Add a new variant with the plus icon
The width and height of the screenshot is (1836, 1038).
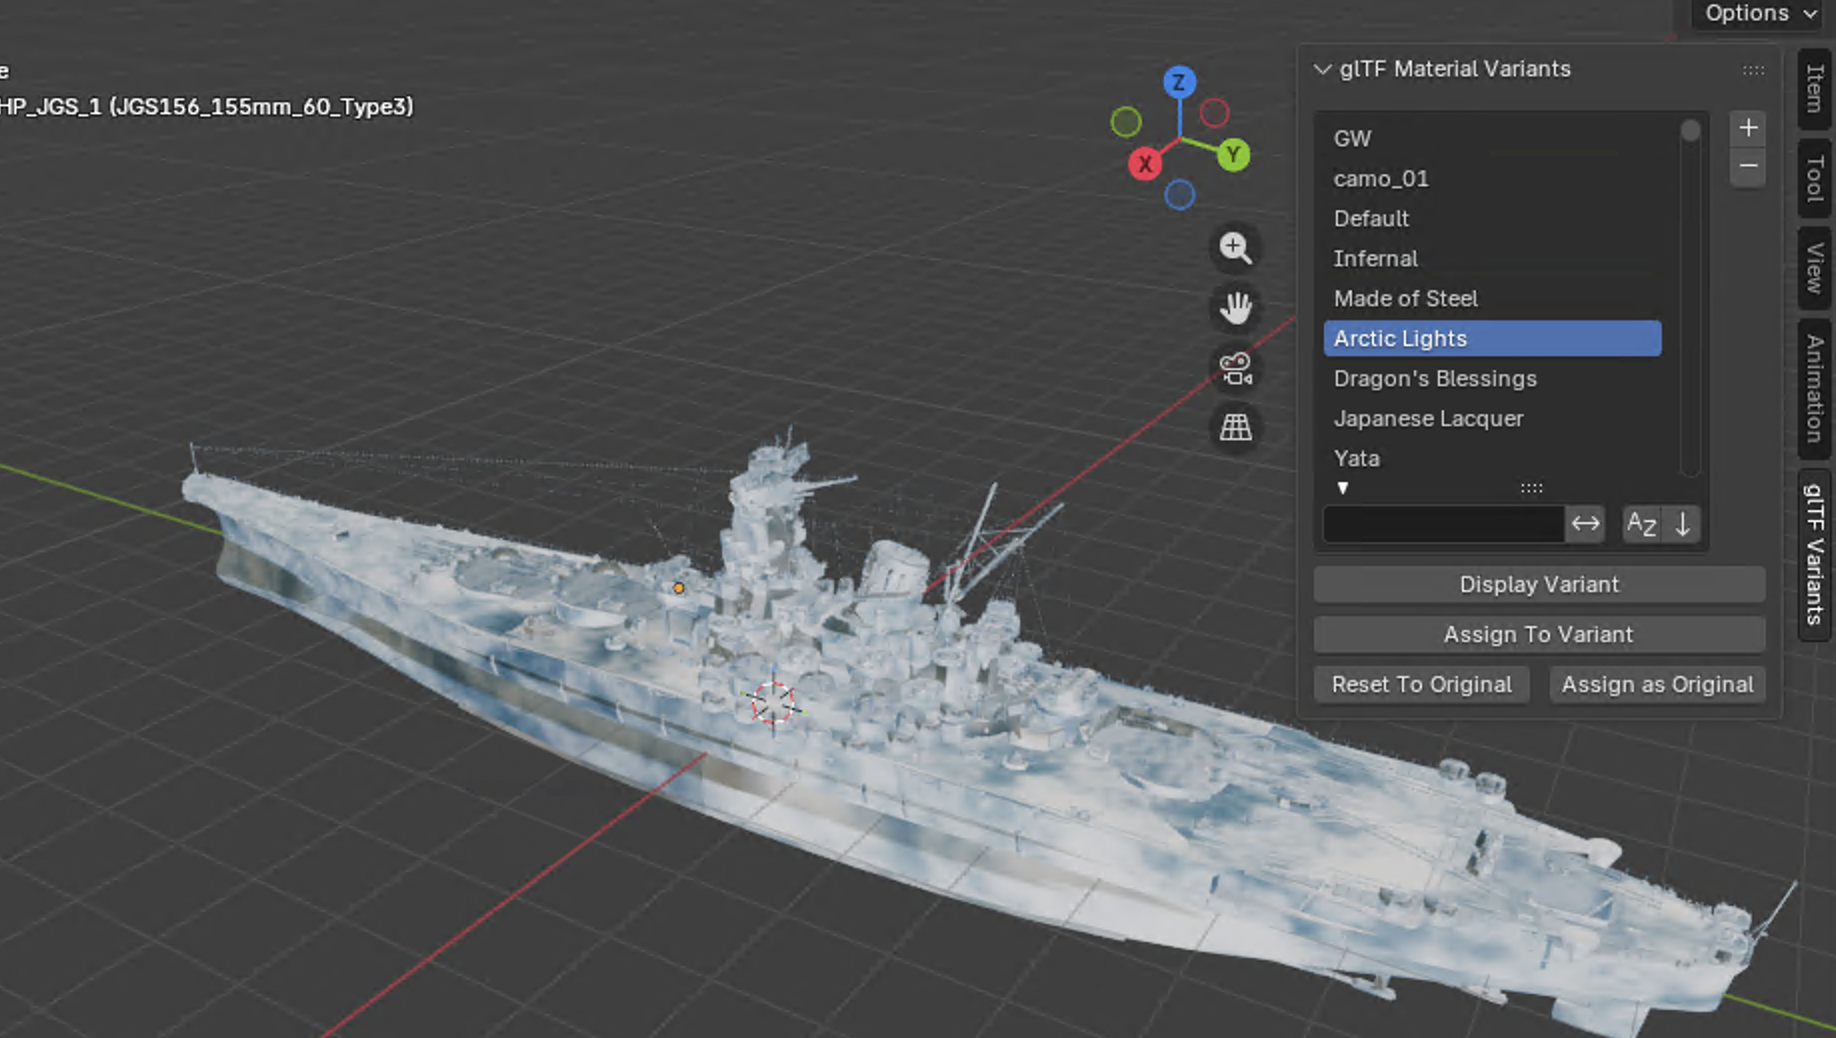click(1747, 127)
